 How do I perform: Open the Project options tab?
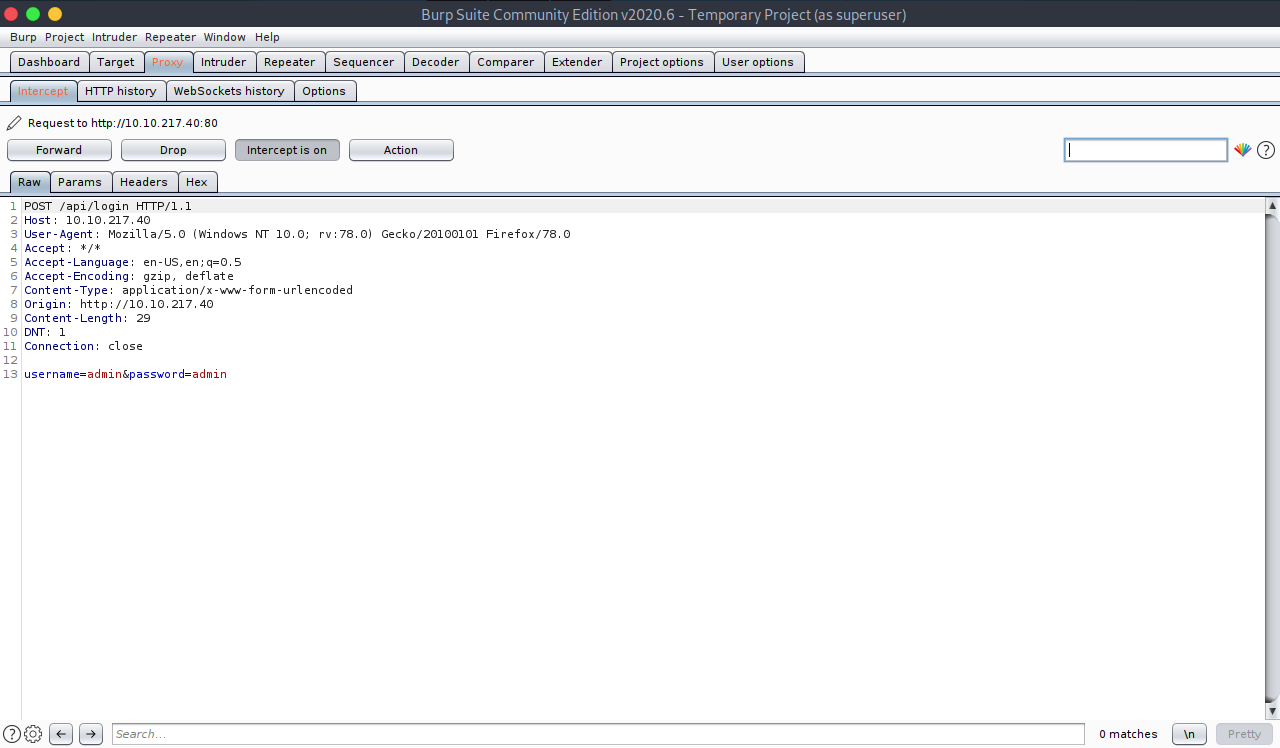point(662,62)
